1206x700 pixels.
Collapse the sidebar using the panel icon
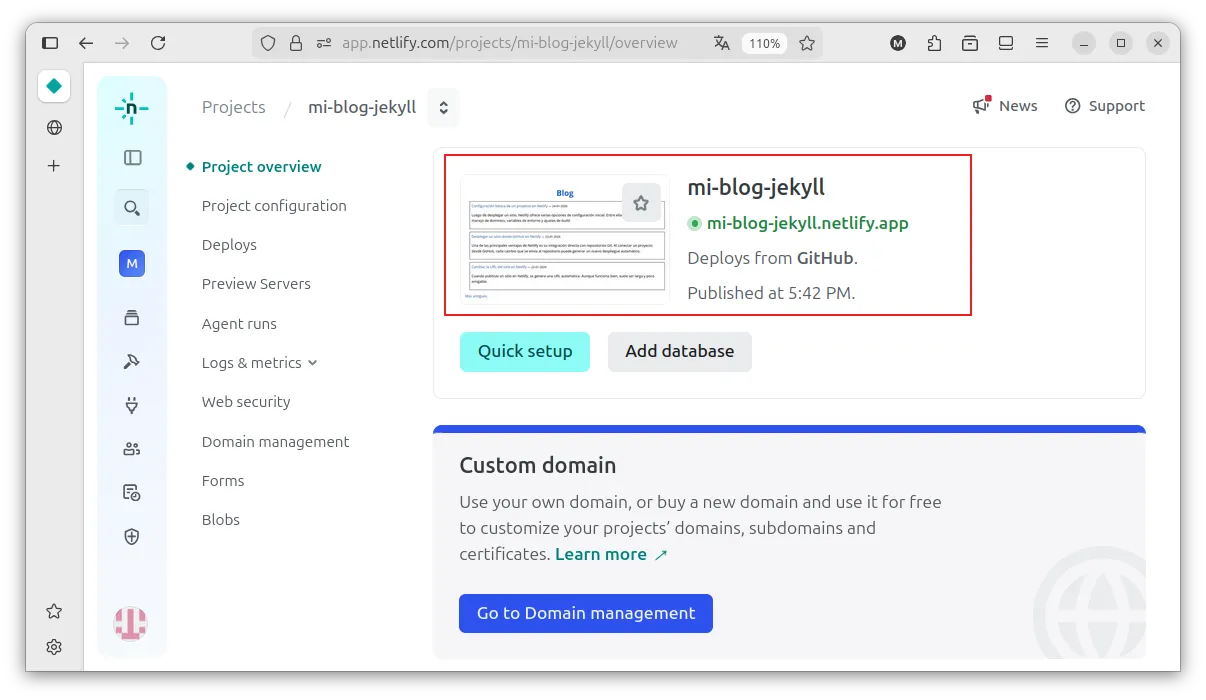[132, 158]
